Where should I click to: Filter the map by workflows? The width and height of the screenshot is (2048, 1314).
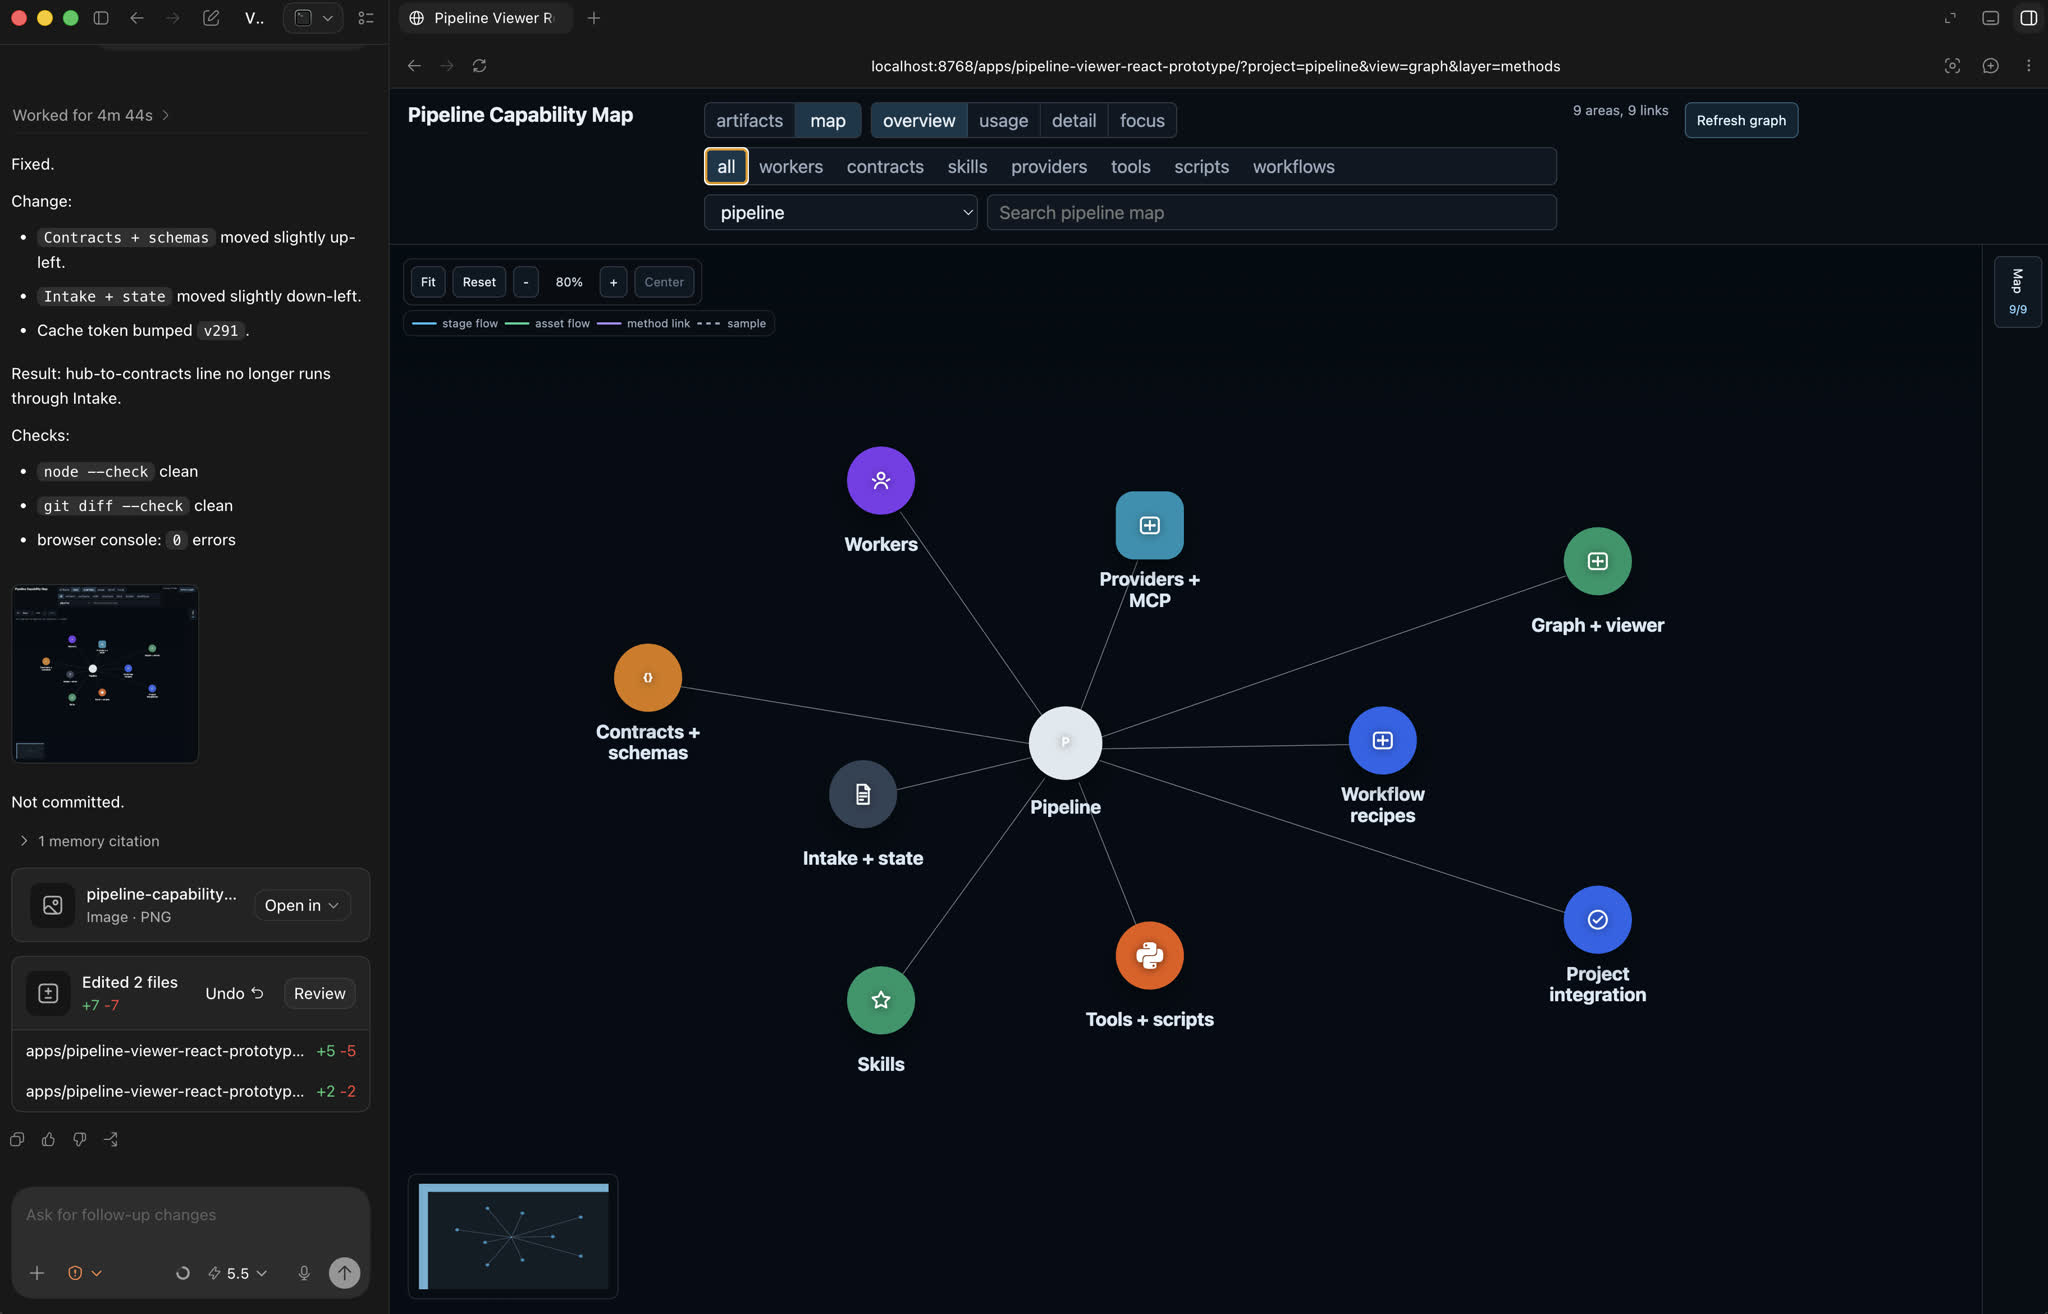click(x=1293, y=166)
